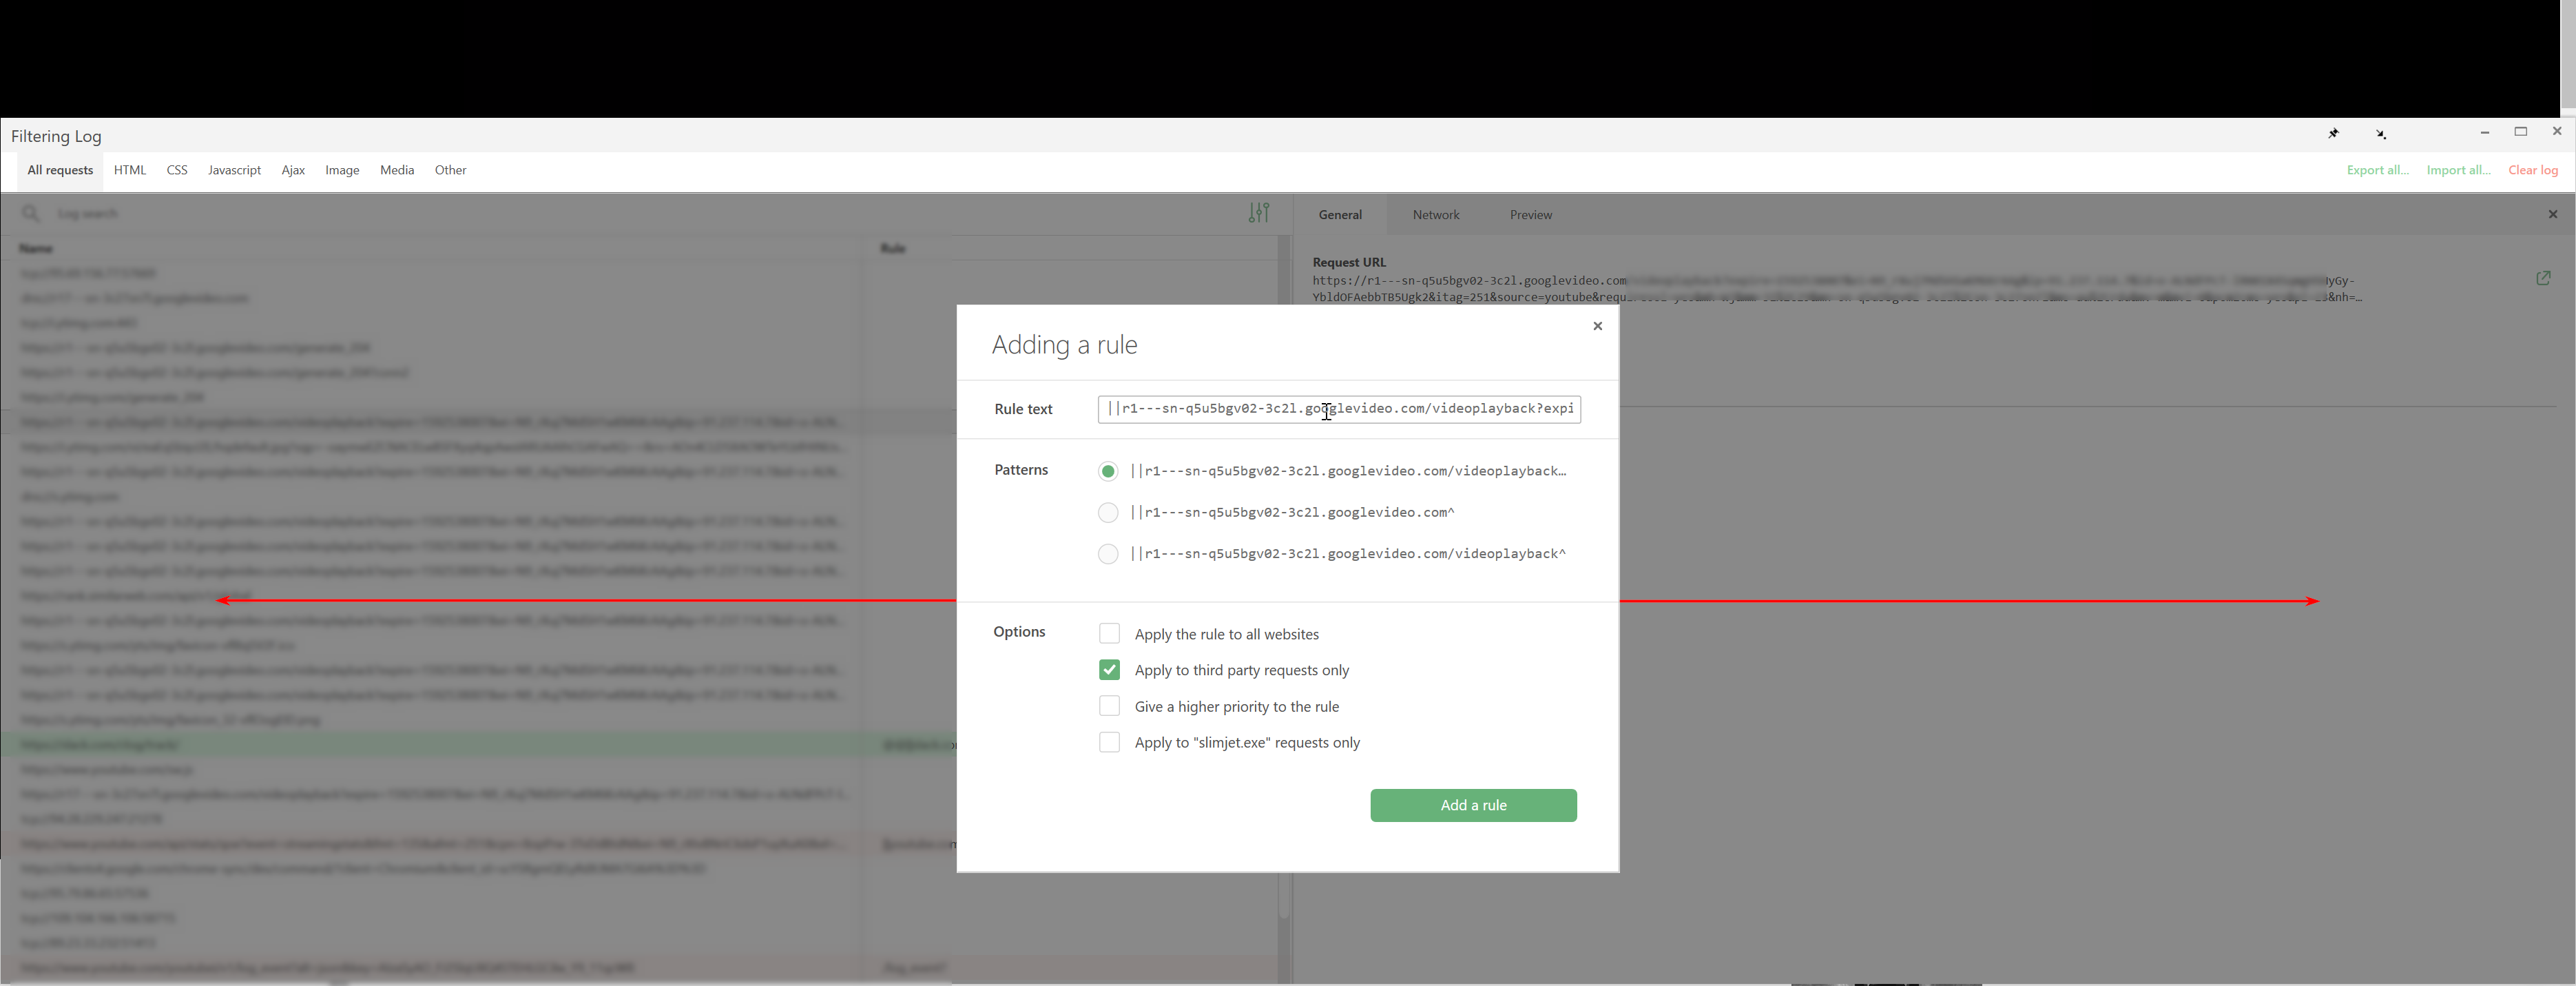Uncheck Apply to third party requests only
Image resolution: width=2576 pixels, height=986 pixels.
pos(1109,670)
